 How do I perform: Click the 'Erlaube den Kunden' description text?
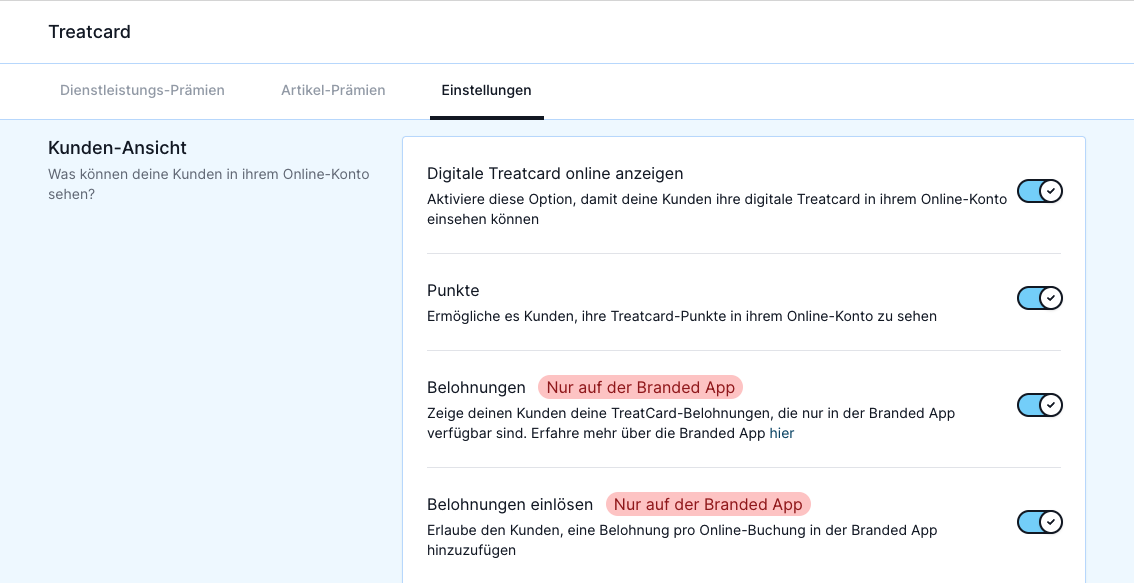click(682, 540)
